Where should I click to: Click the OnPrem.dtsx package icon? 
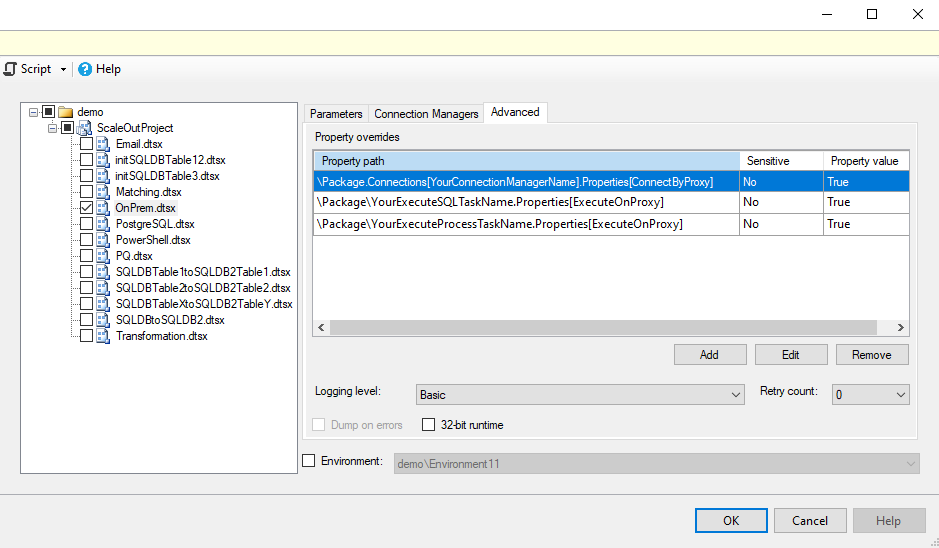click(x=103, y=208)
